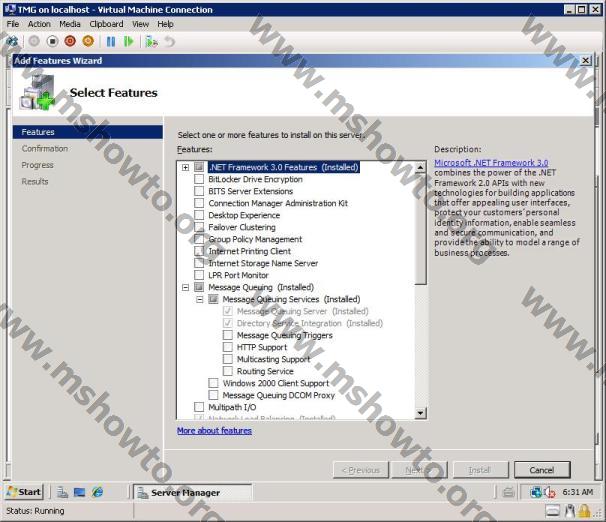Click the Server Manager quick launch icon
The image size is (606, 522).
62,492
